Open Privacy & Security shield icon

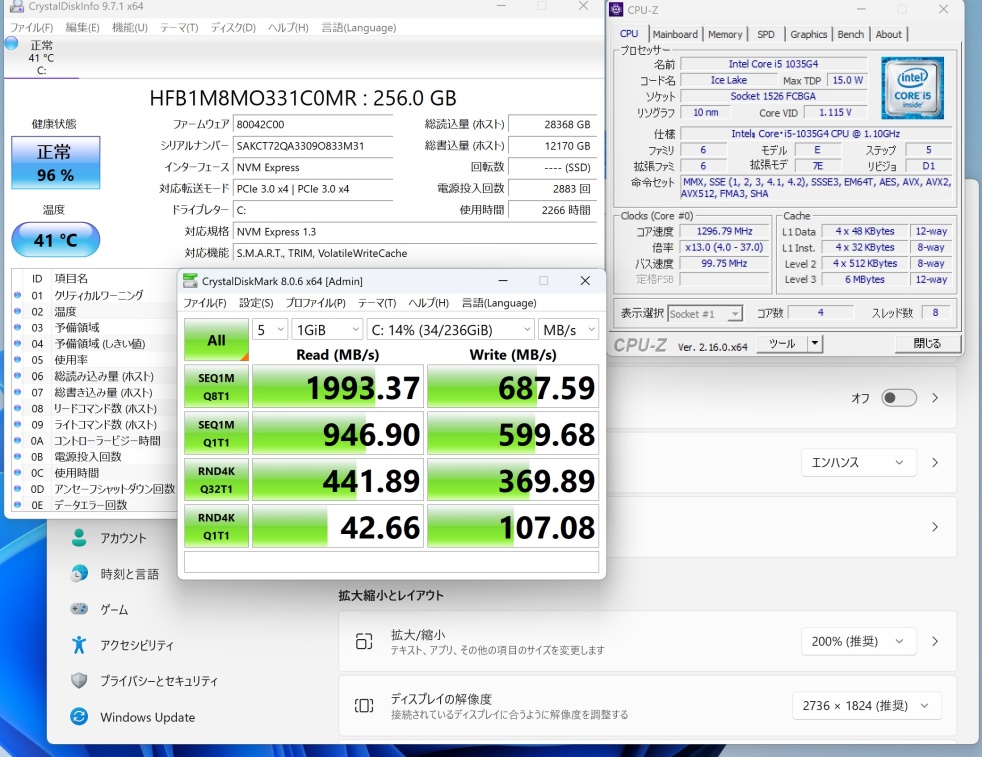coord(79,681)
